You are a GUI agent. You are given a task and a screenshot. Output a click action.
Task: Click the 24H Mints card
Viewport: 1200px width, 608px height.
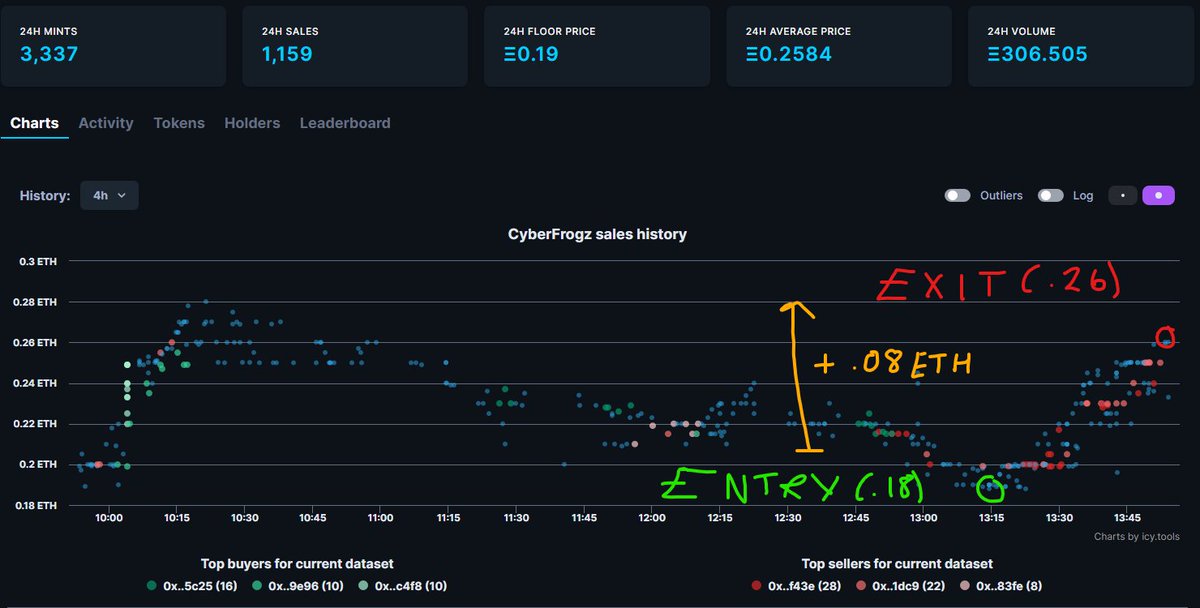pyautogui.click(x=113, y=46)
